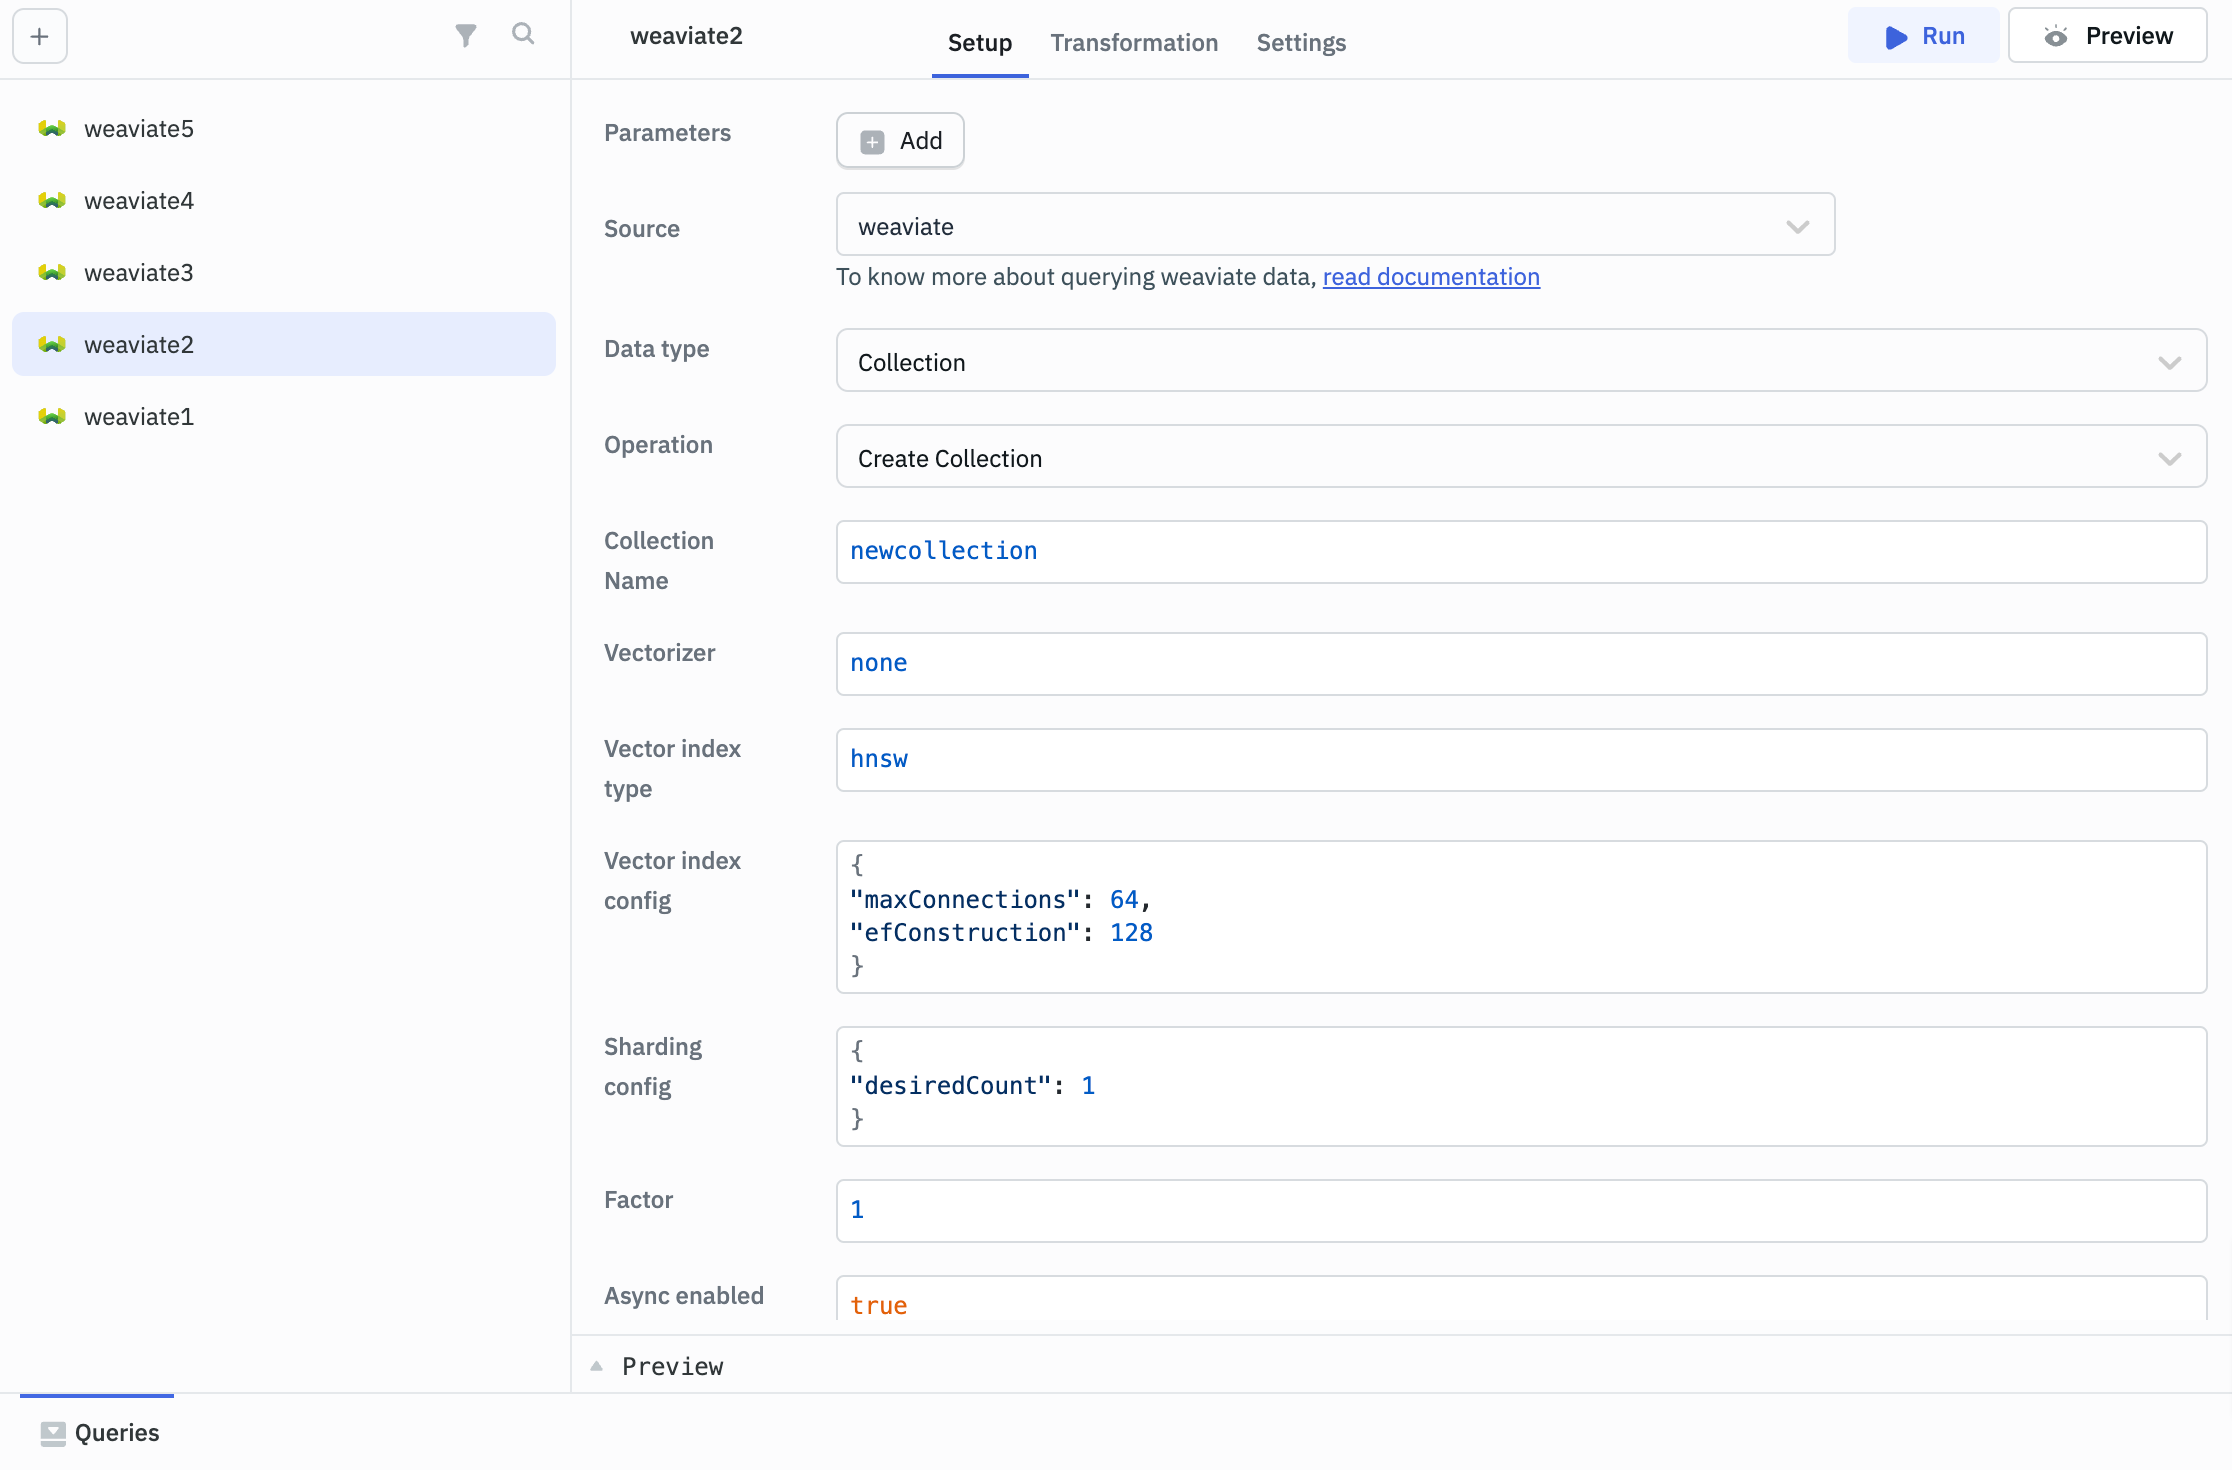Collapse the Preview panel at the bottom
The width and height of the screenshot is (2232, 1470).
click(597, 1365)
